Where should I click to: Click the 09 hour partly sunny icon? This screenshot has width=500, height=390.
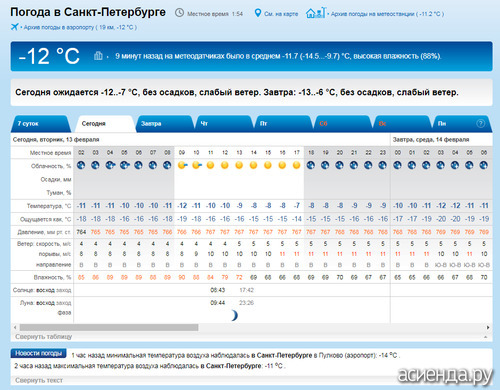click(x=182, y=165)
